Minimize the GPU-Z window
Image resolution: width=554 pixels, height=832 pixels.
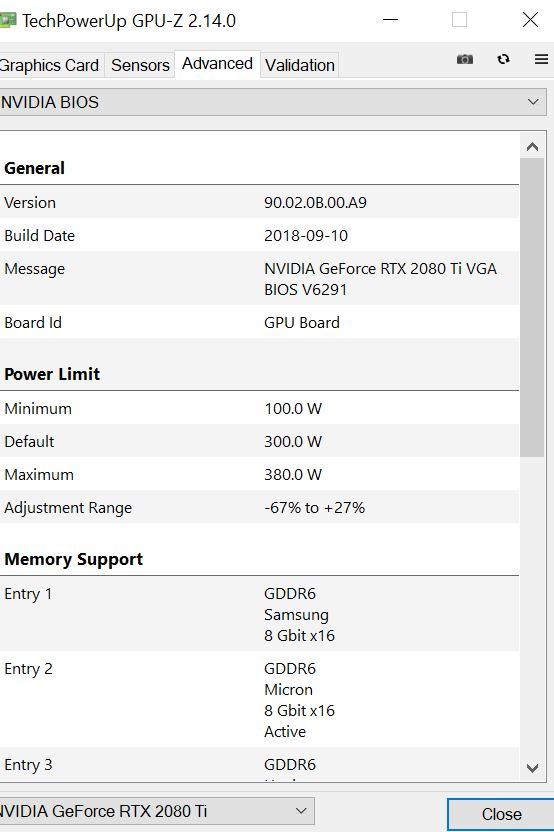pyautogui.click(x=391, y=20)
